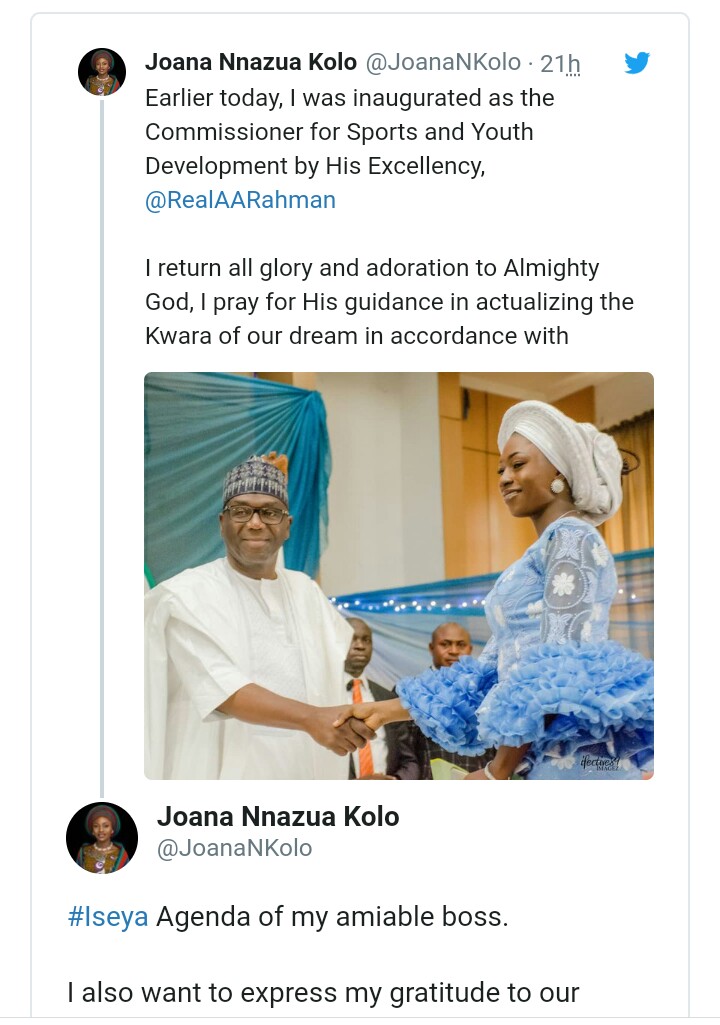Click the "Commissioner for Sports and Youth" line
Image resolution: width=720 pixels, height=1025 pixels.
[x=339, y=132]
